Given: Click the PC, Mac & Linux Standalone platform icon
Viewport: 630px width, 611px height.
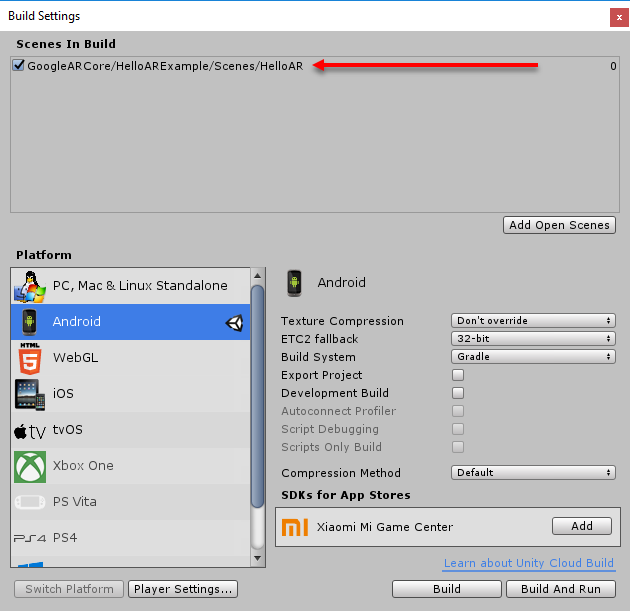Looking at the screenshot, I should (x=30, y=286).
